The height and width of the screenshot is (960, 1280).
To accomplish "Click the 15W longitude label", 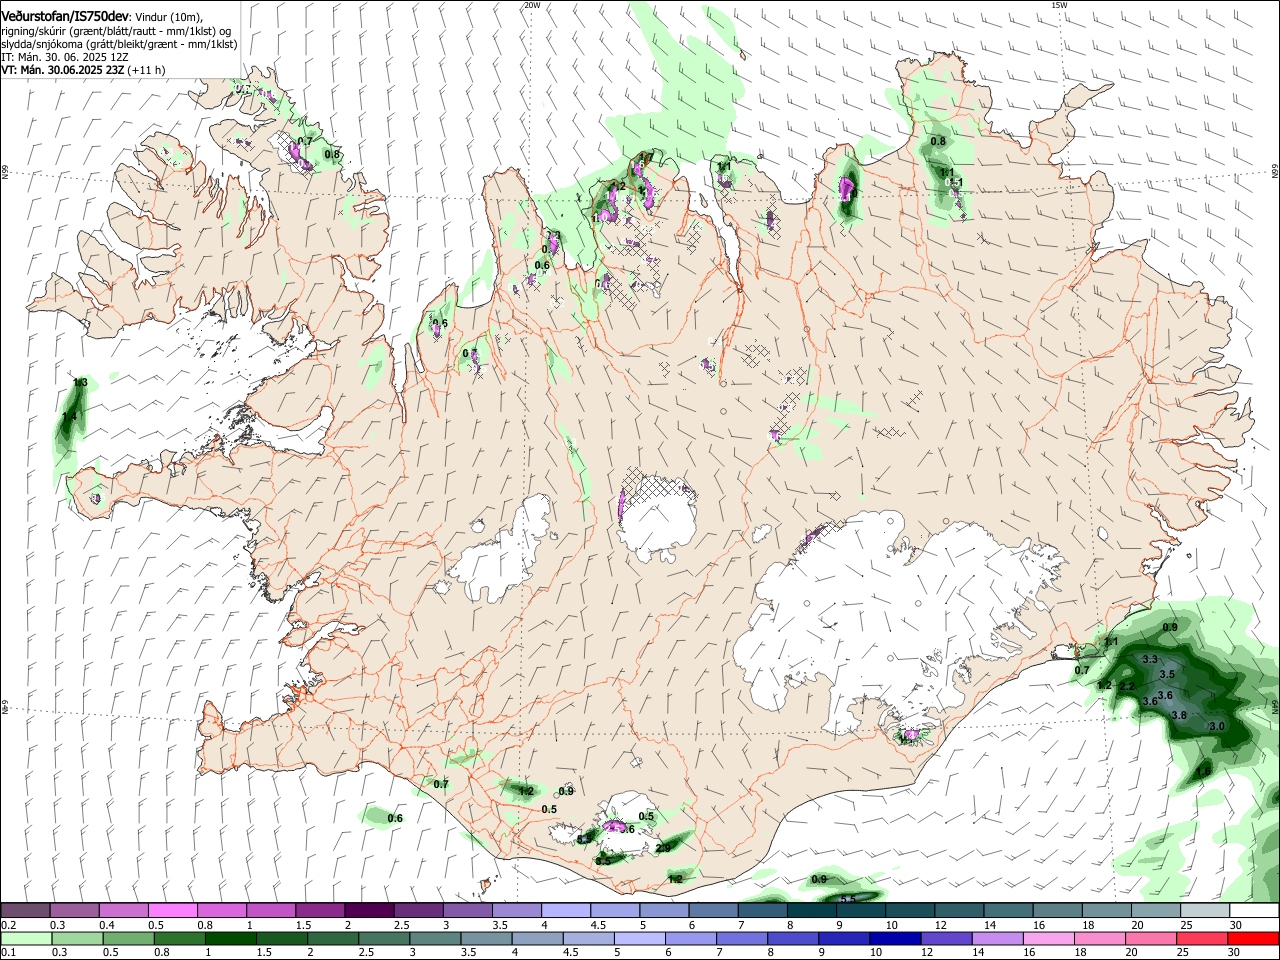I will coord(1059,5).
